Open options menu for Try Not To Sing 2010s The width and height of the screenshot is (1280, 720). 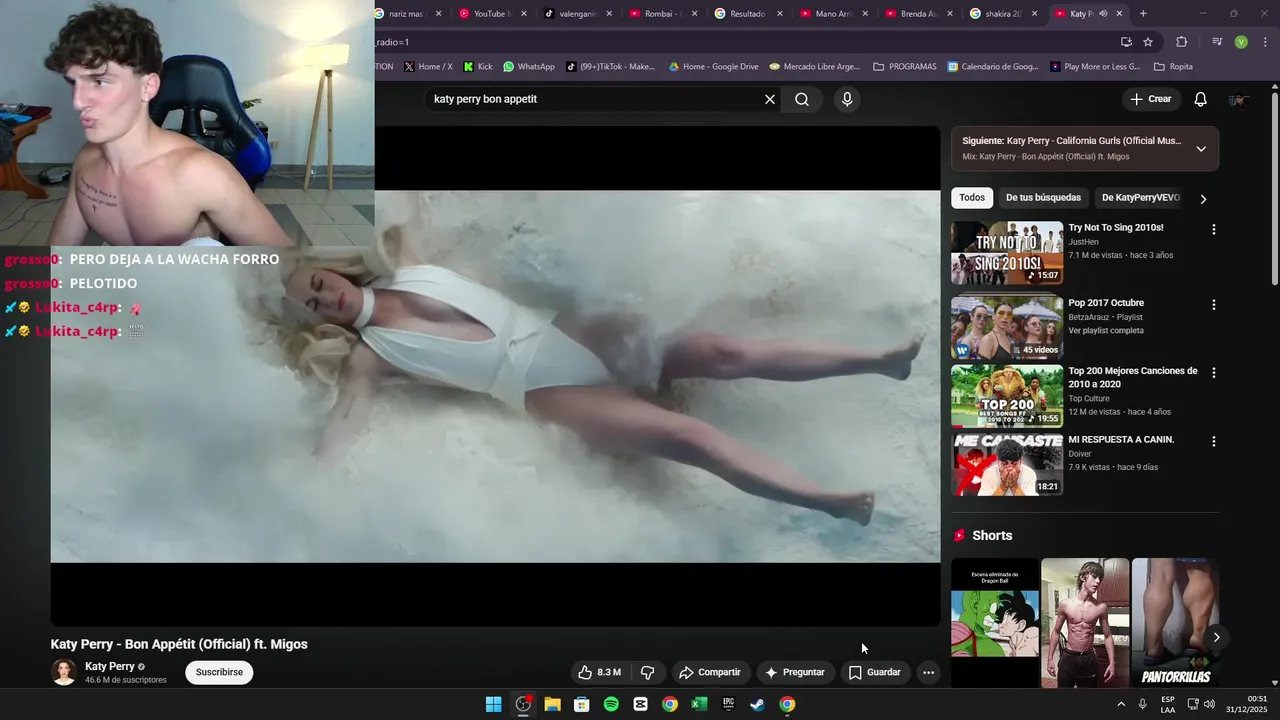1214,229
